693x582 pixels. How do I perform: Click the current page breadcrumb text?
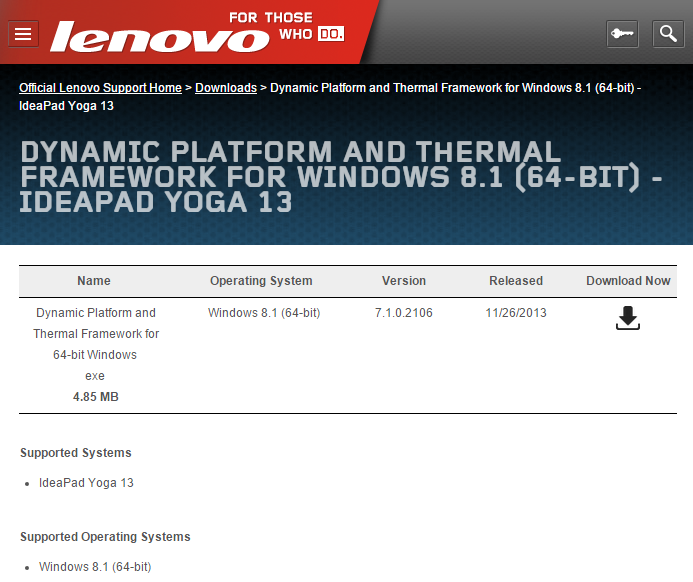coord(330,97)
